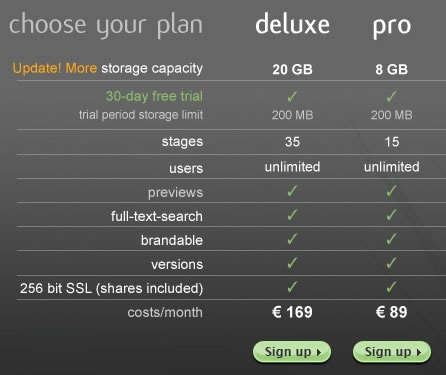The image size is (446, 375).
Task: Click the pro full-text-search checkmark
Action: click(392, 215)
